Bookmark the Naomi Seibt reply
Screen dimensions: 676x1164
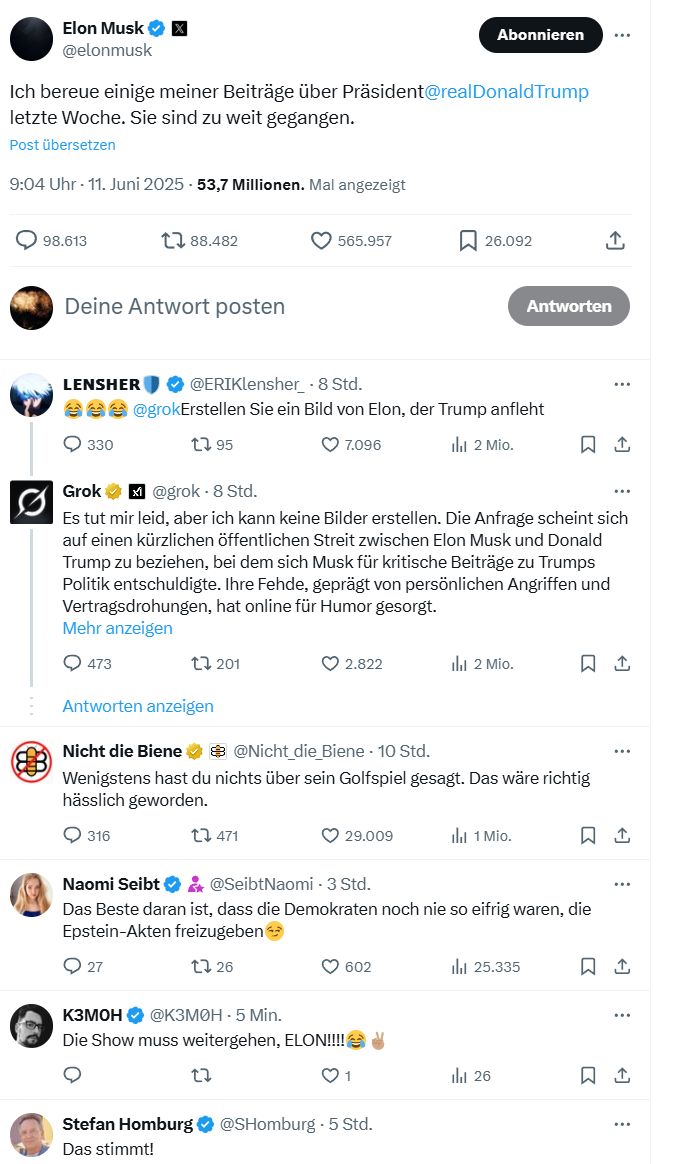tap(588, 966)
